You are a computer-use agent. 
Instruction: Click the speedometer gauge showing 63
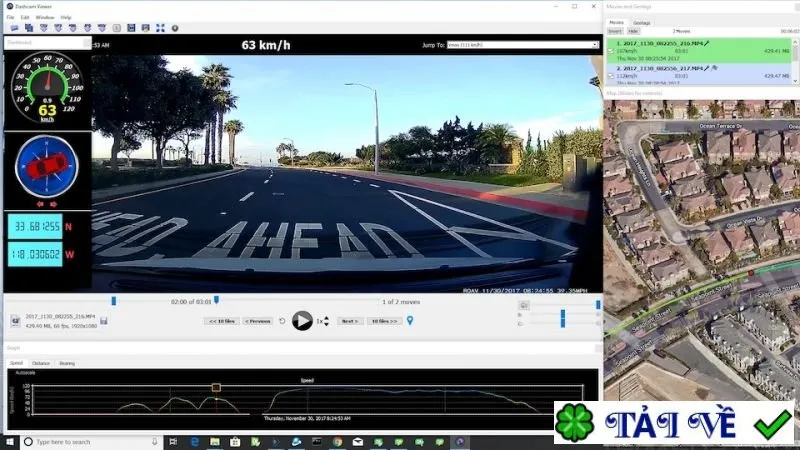(x=47, y=89)
